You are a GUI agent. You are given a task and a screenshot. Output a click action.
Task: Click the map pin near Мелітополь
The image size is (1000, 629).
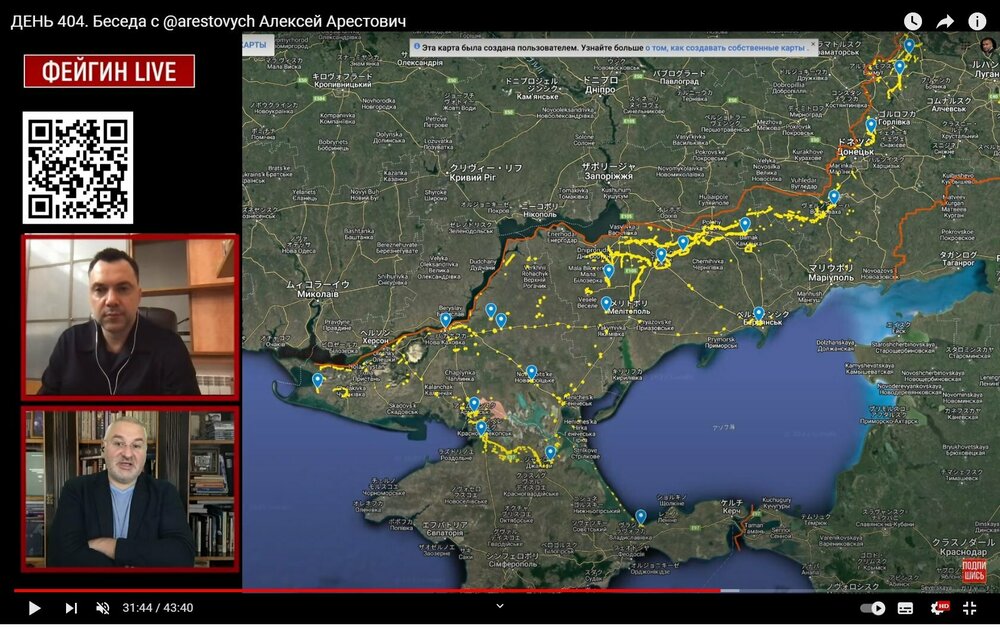click(606, 302)
